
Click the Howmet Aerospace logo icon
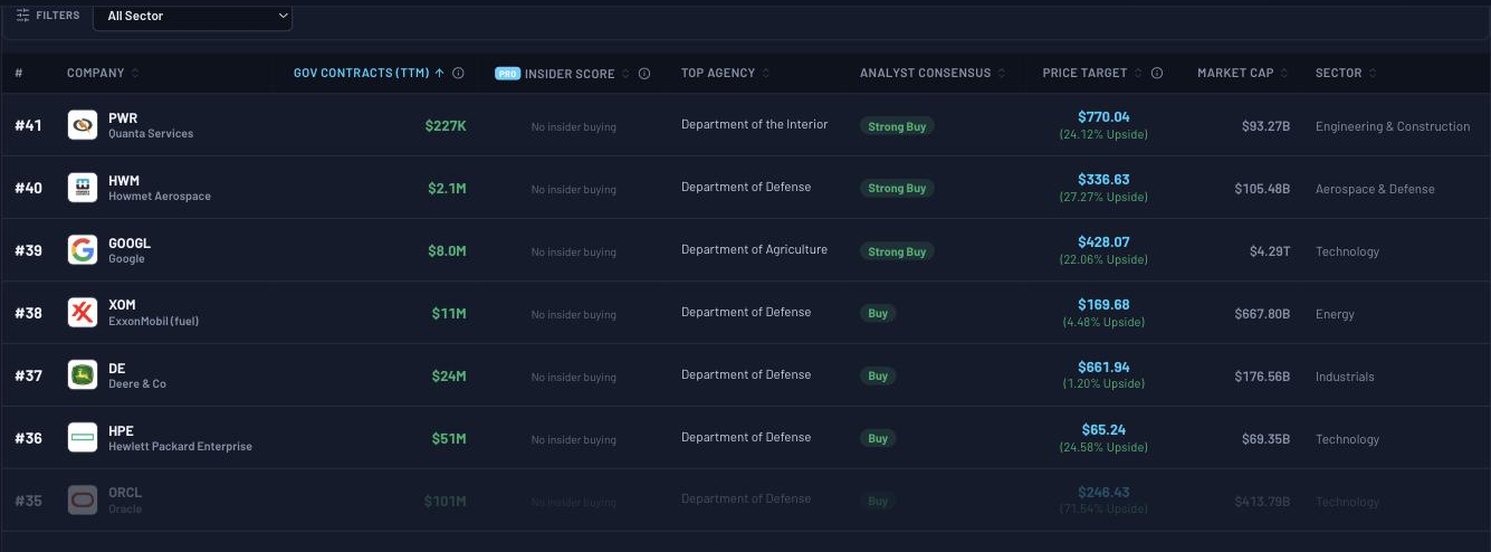[82, 188]
